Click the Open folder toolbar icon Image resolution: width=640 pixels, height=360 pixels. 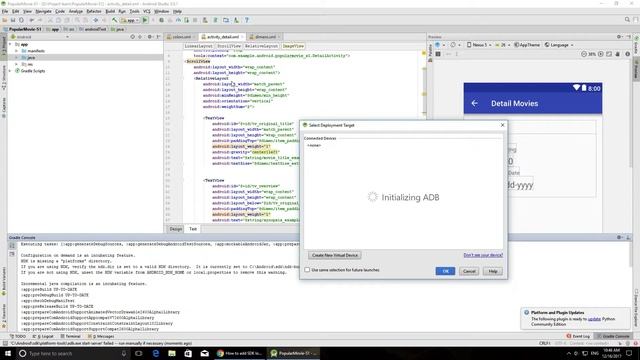(x=4, y=20)
